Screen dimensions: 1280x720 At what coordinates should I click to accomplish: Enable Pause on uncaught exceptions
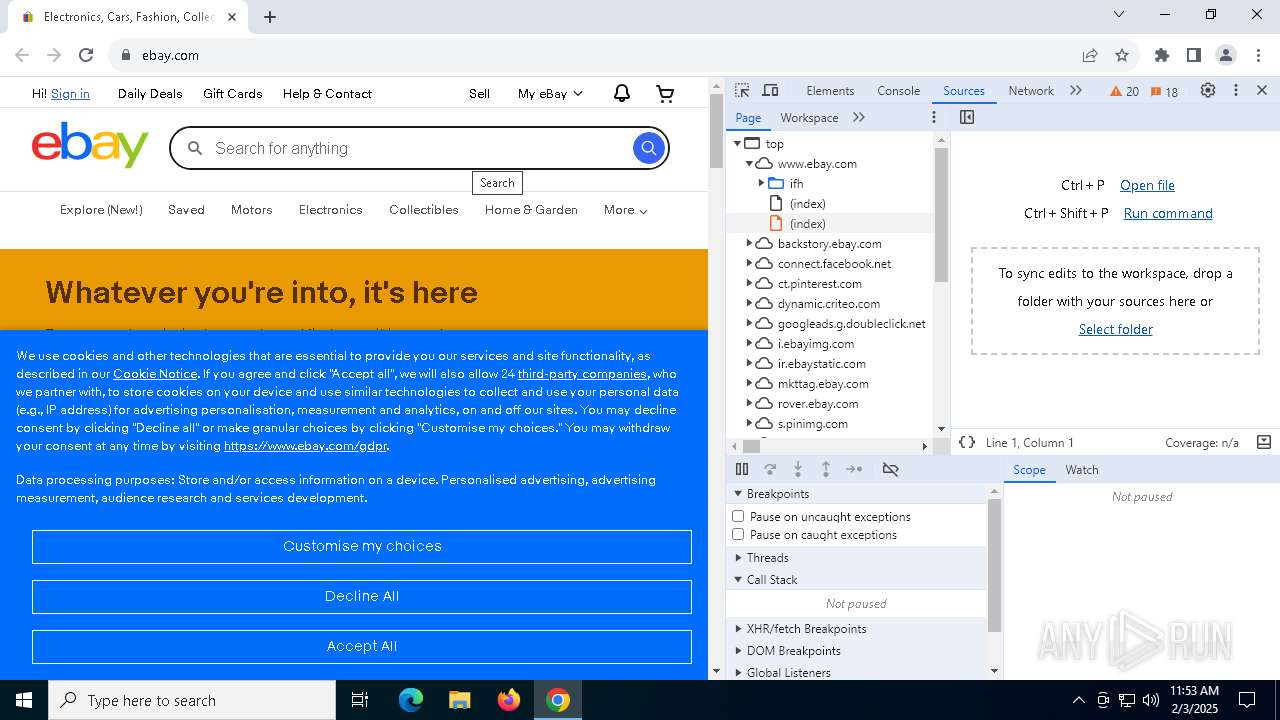coord(738,516)
